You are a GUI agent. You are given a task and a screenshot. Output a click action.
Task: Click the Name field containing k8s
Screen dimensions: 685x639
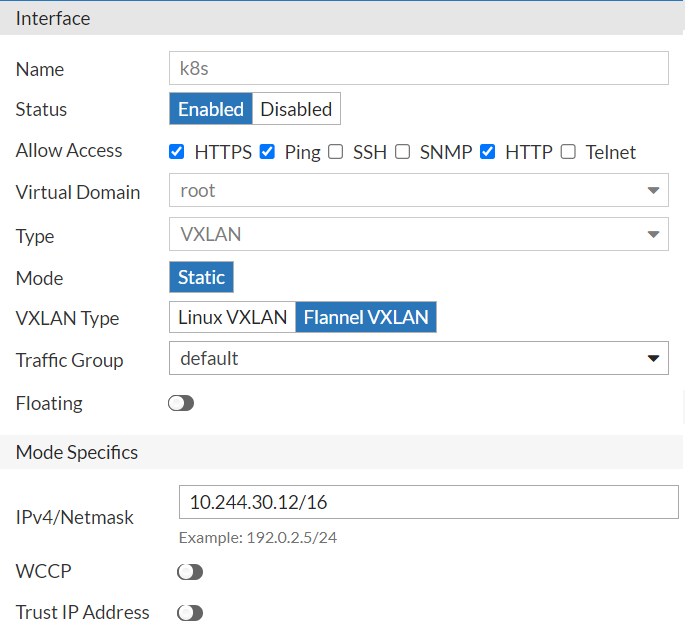(418, 68)
